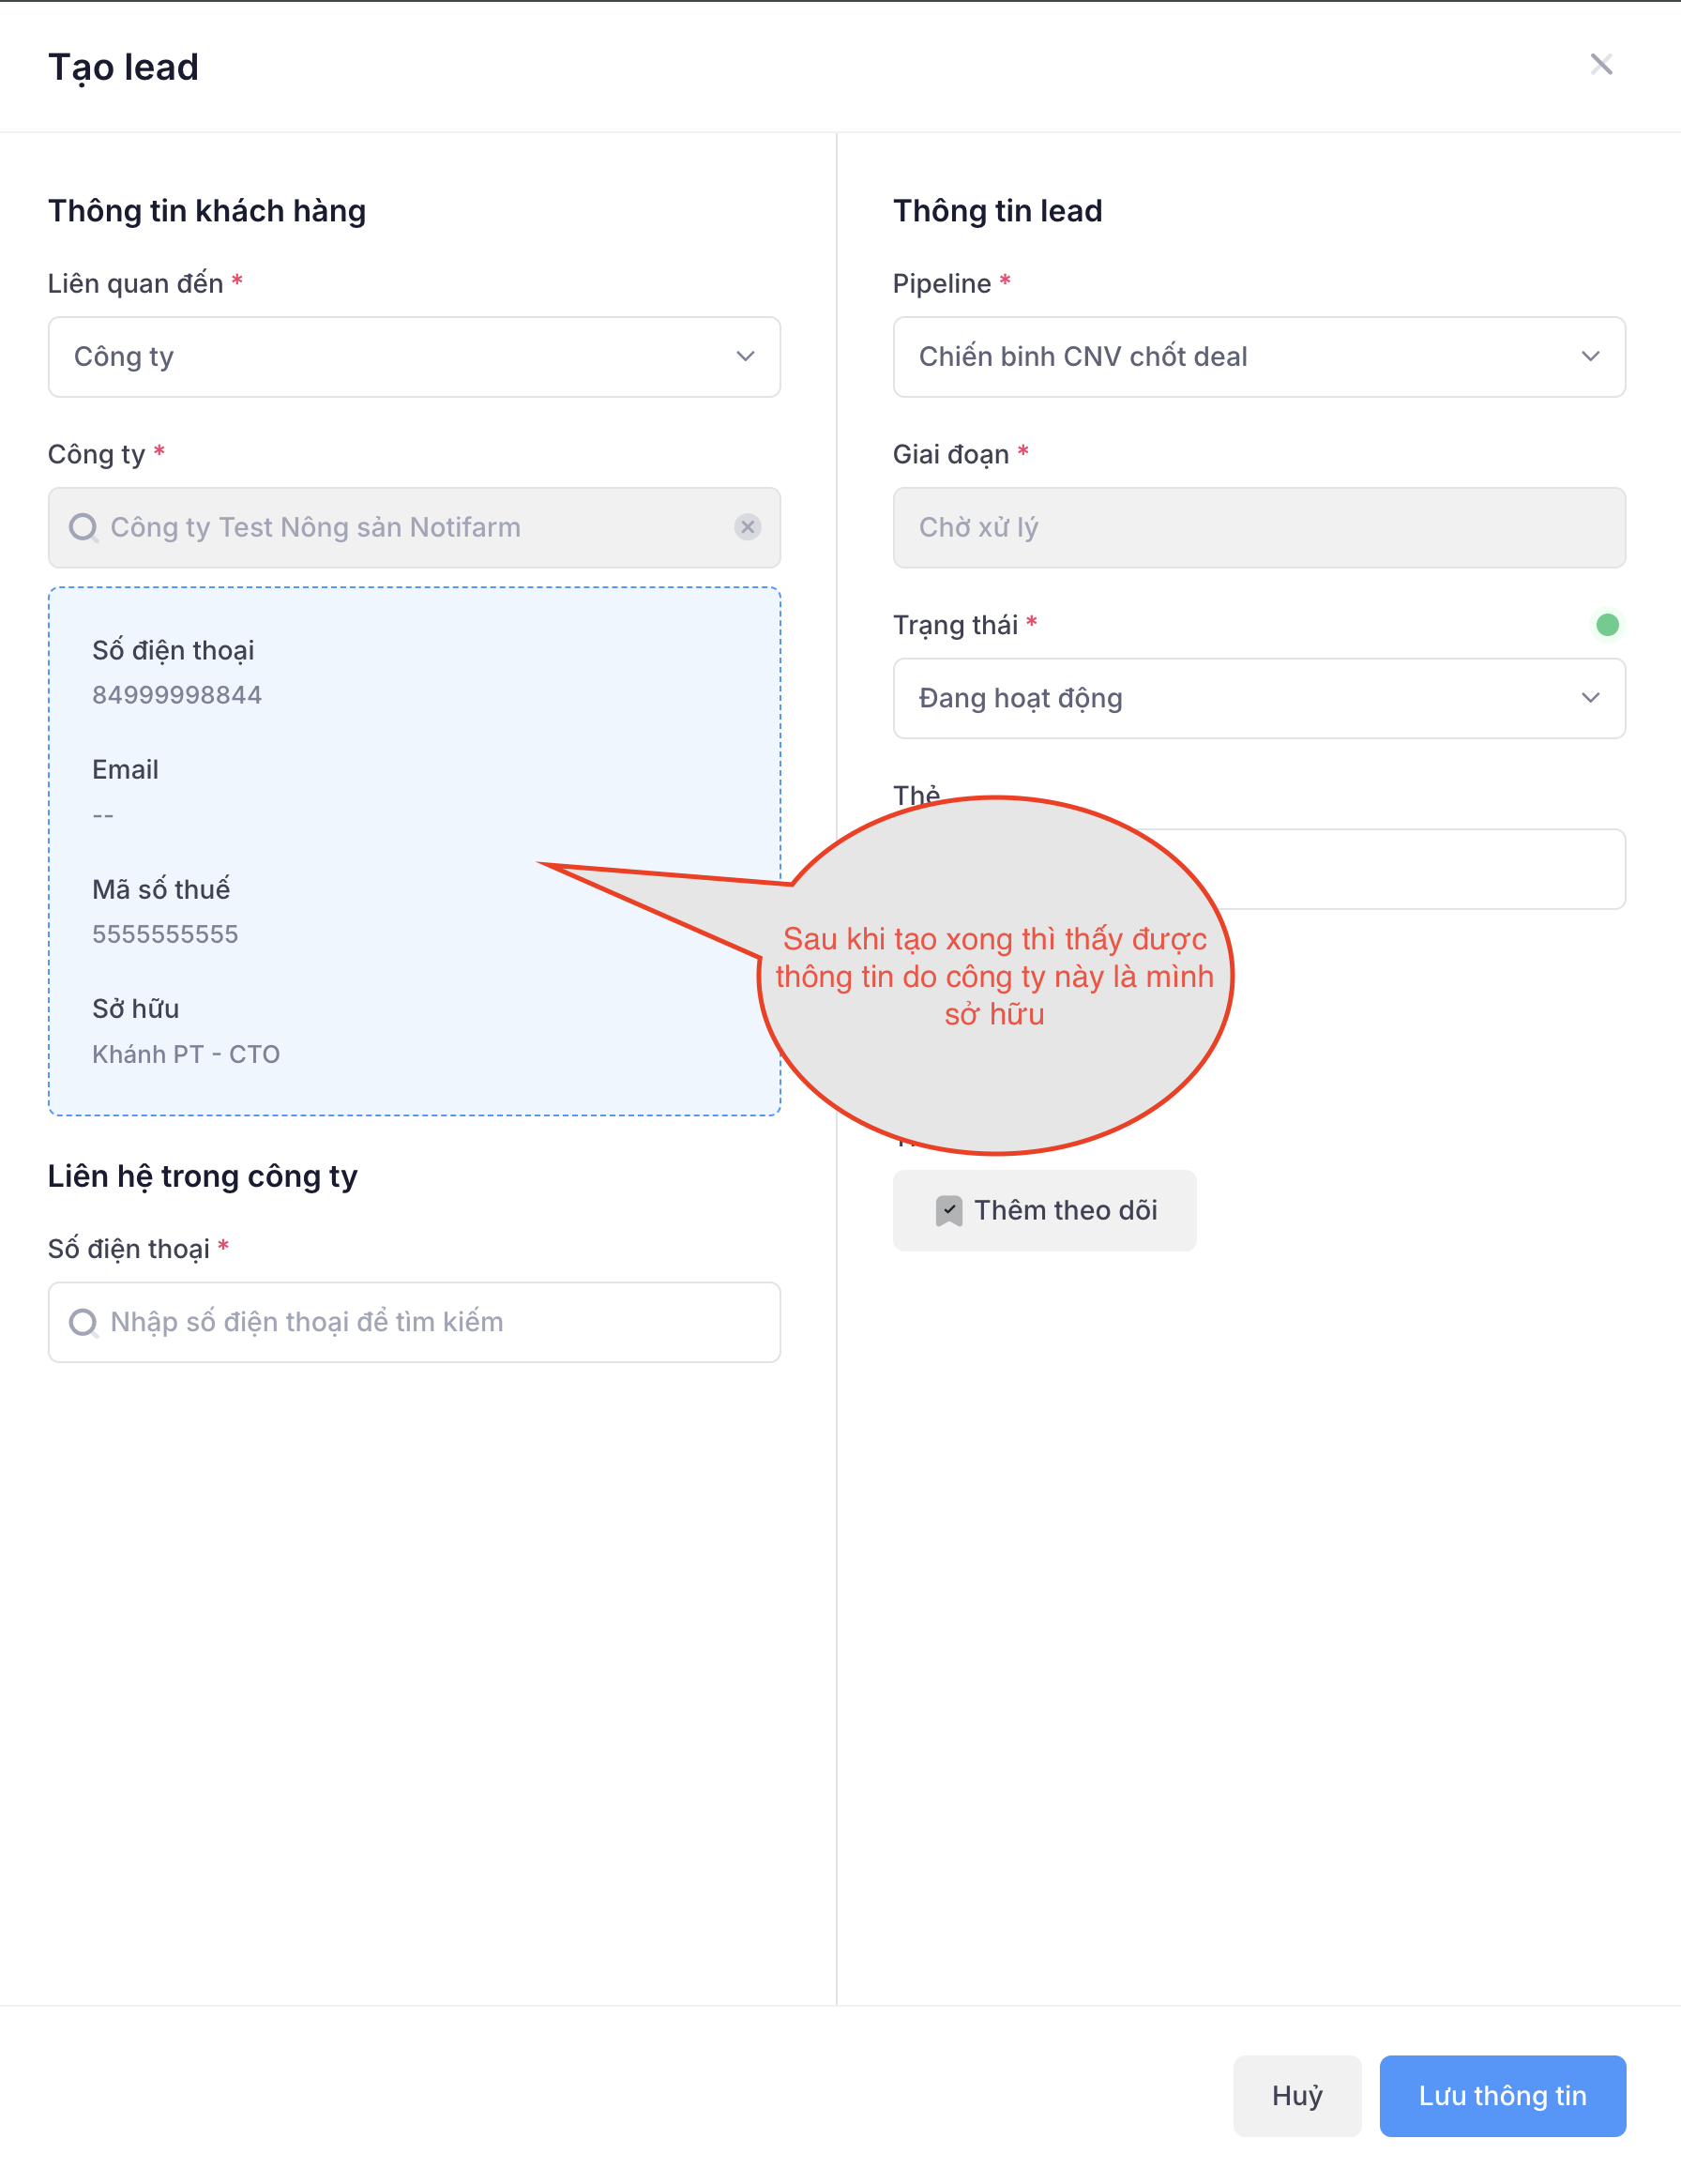Click the Huỷ button
Image resolution: width=1681 pixels, height=2184 pixels.
coord(1296,2095)
